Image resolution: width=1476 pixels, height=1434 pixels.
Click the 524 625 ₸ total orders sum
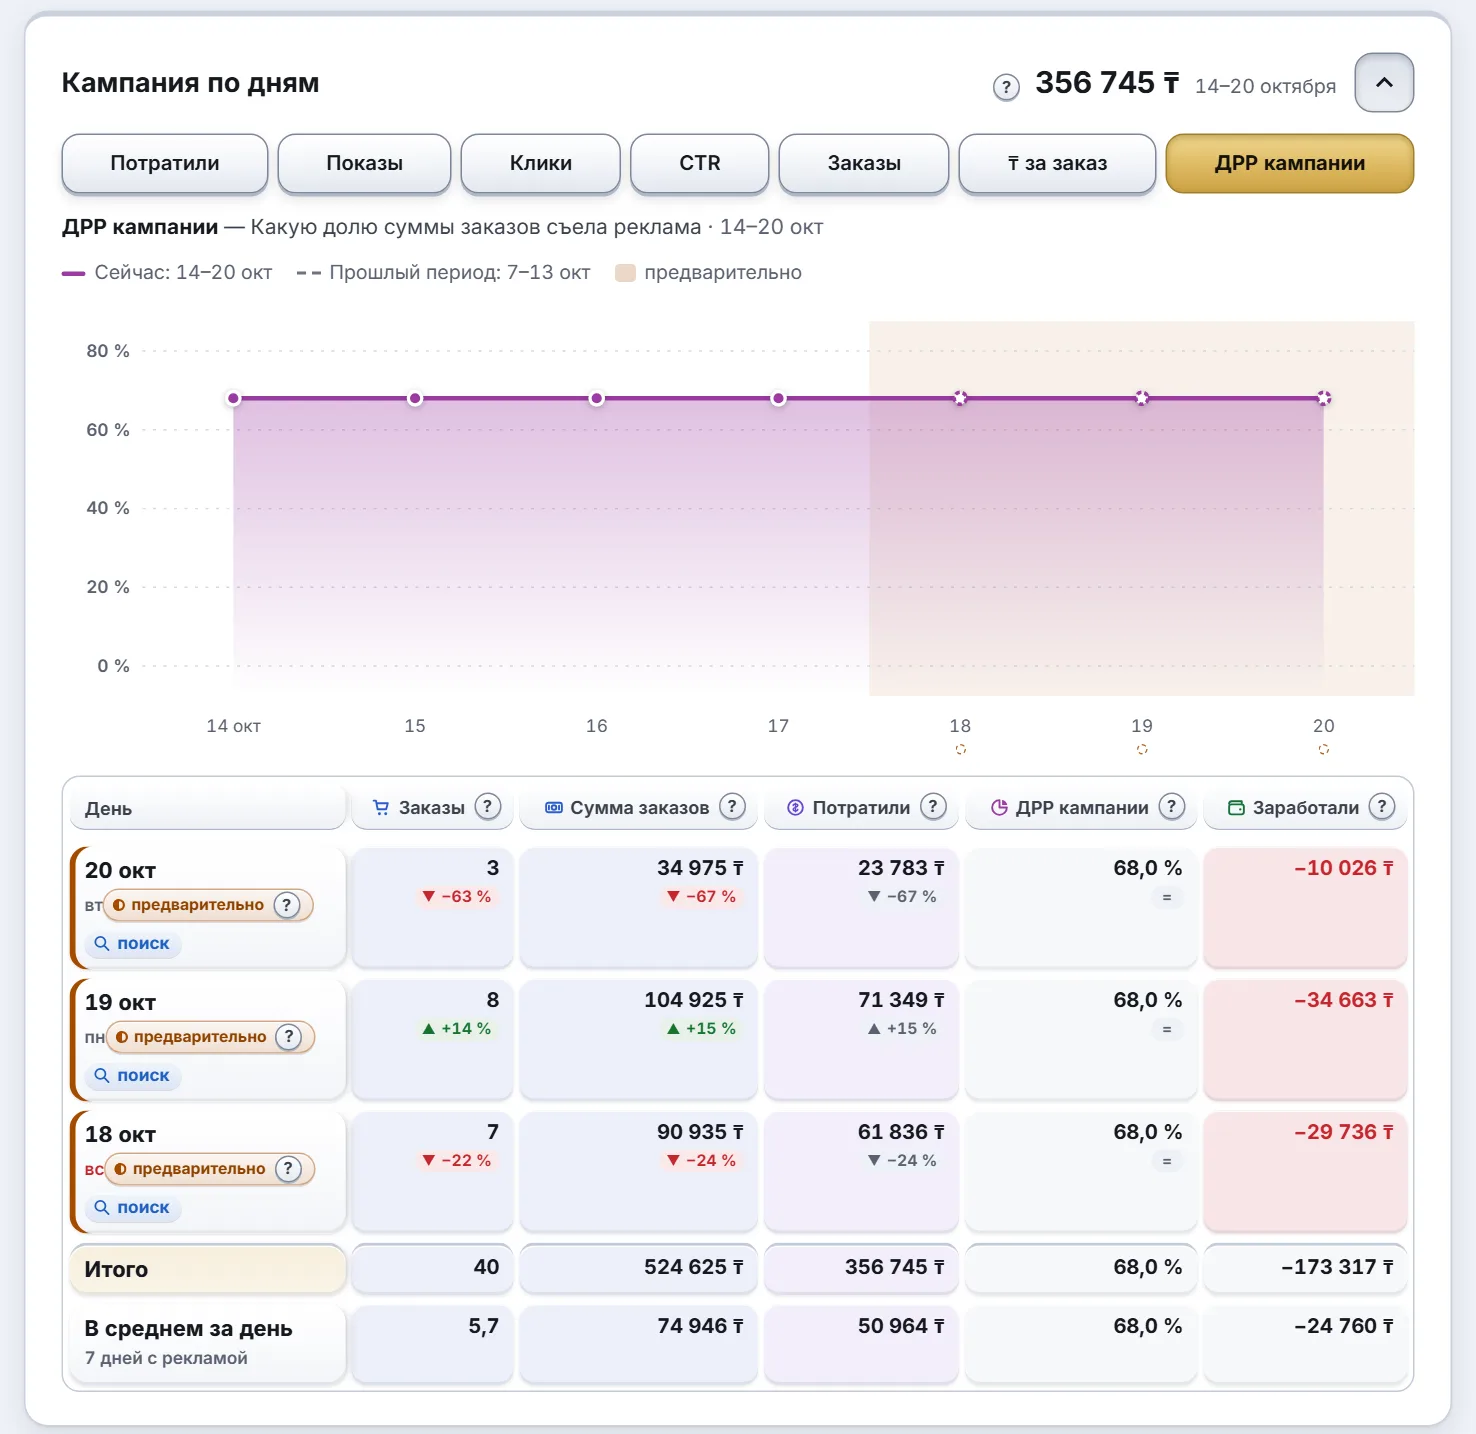[x=694, y=1267]
